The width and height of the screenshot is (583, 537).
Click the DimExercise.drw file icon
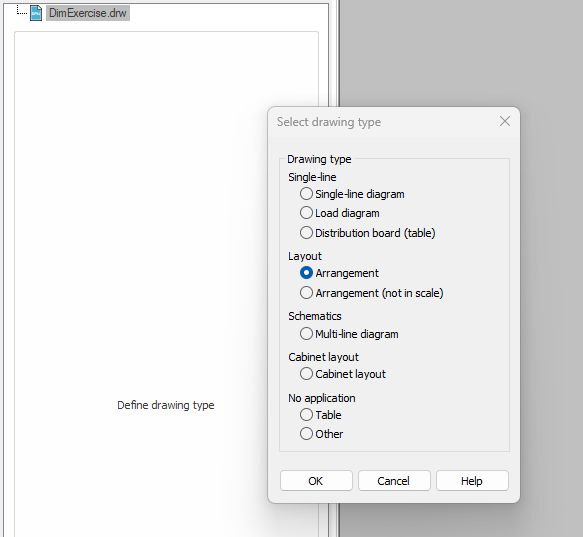[36, 13]
